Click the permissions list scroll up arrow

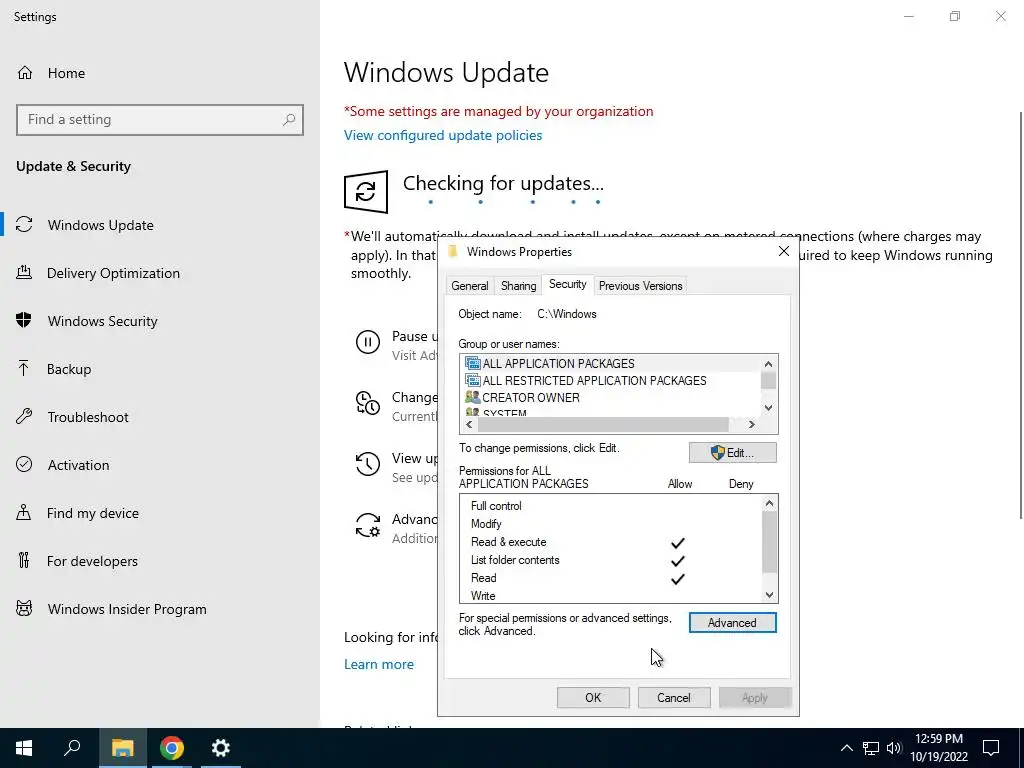(x=769, y=503)
